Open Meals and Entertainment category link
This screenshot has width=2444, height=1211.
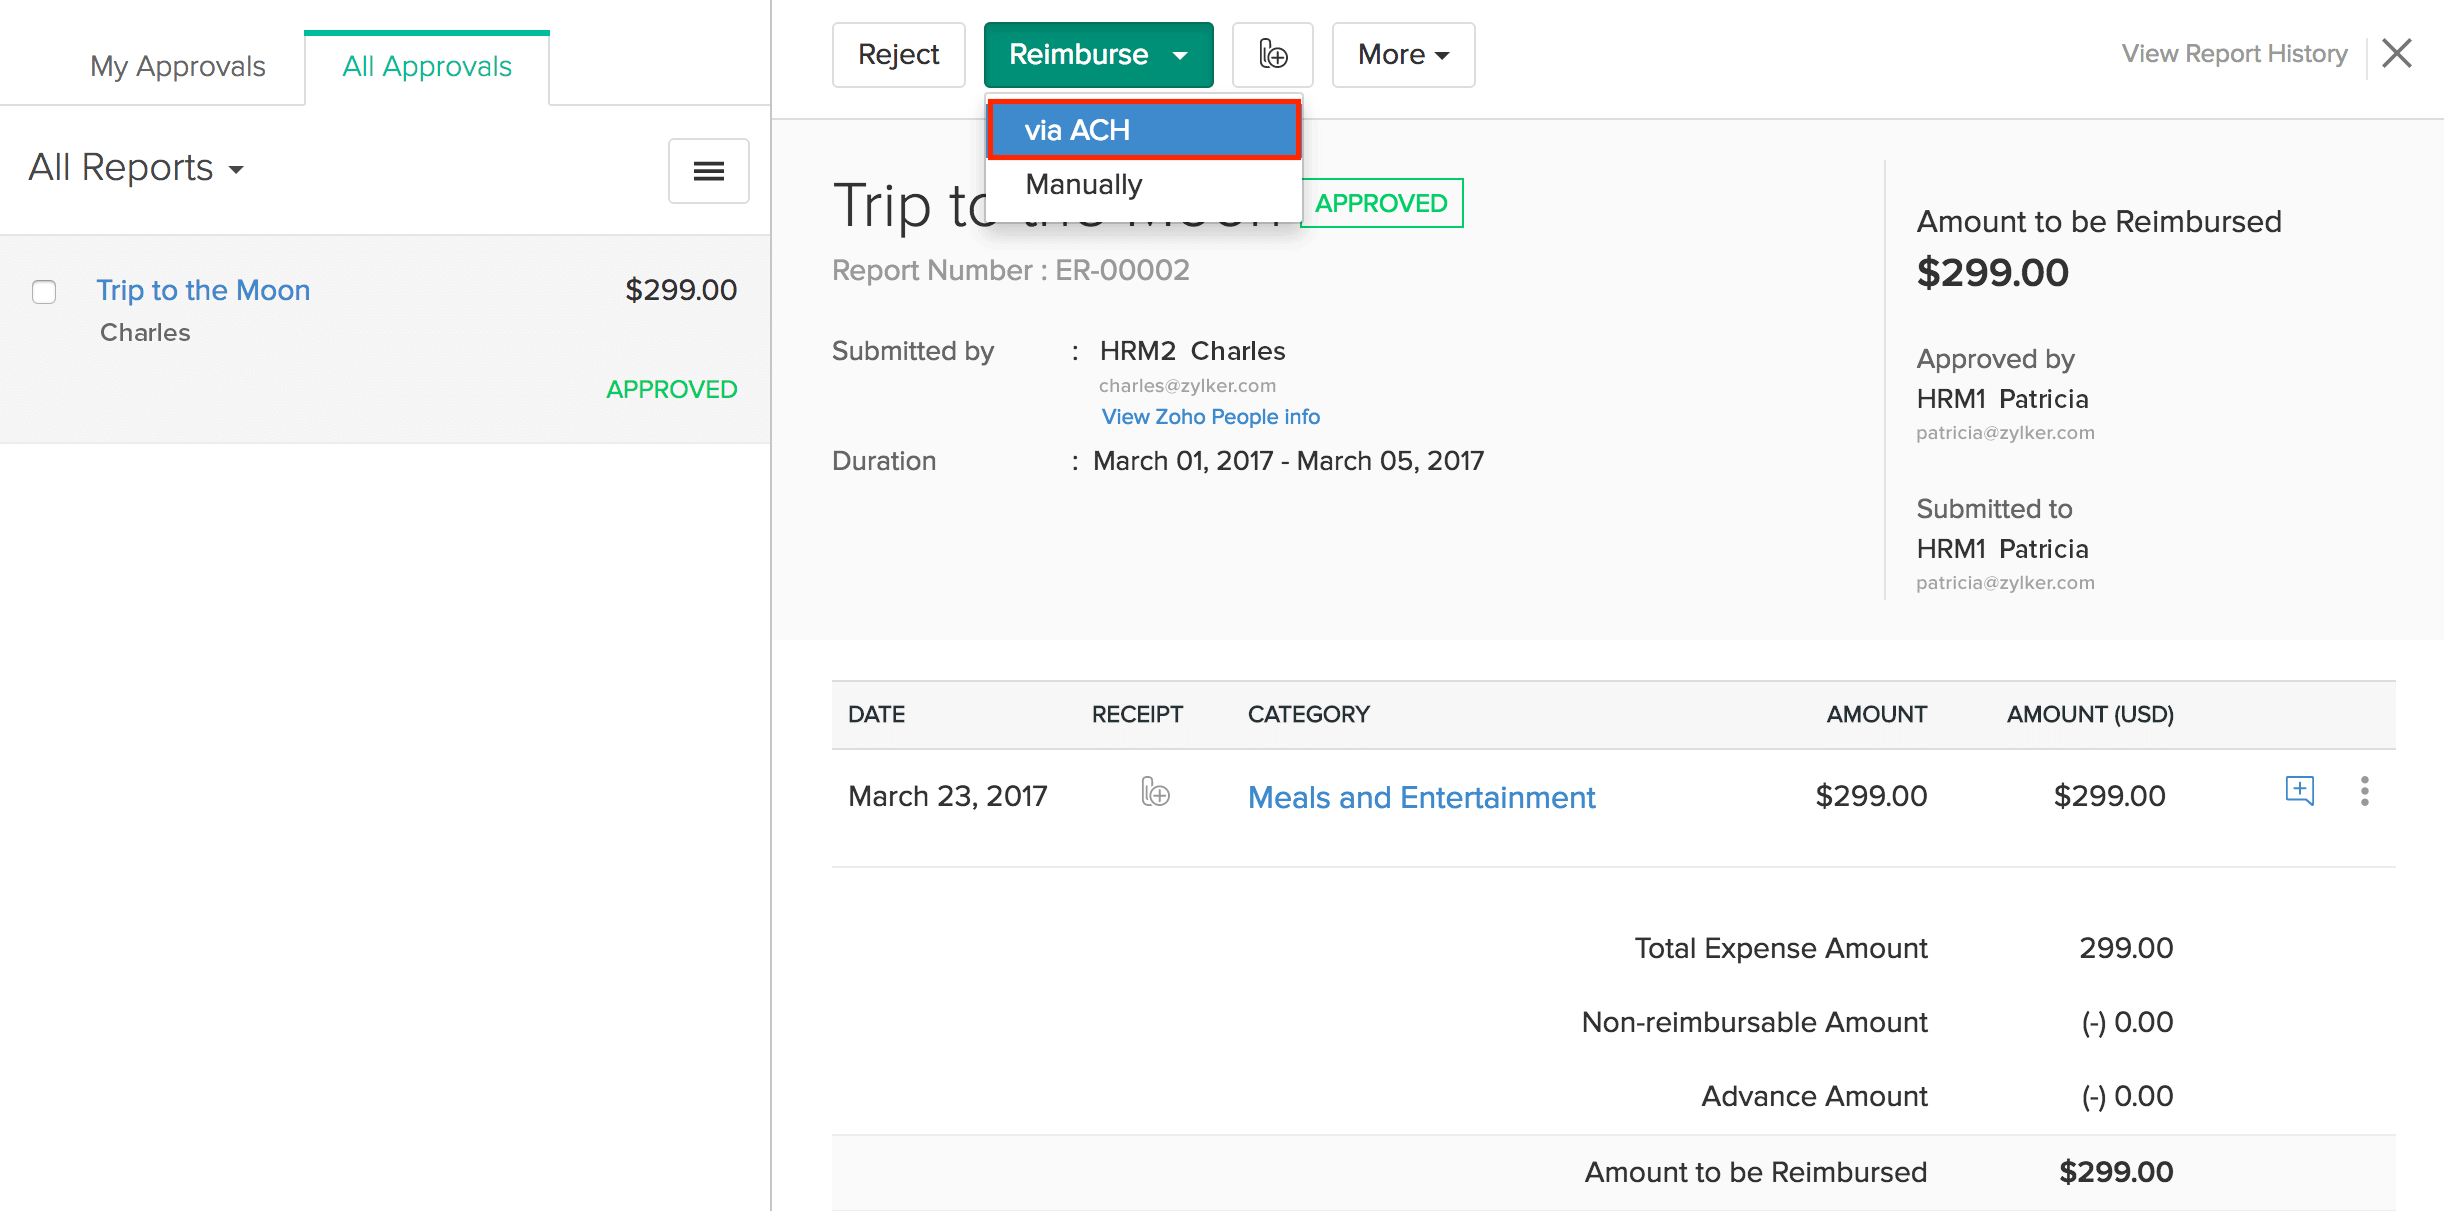coord(1421,797)
